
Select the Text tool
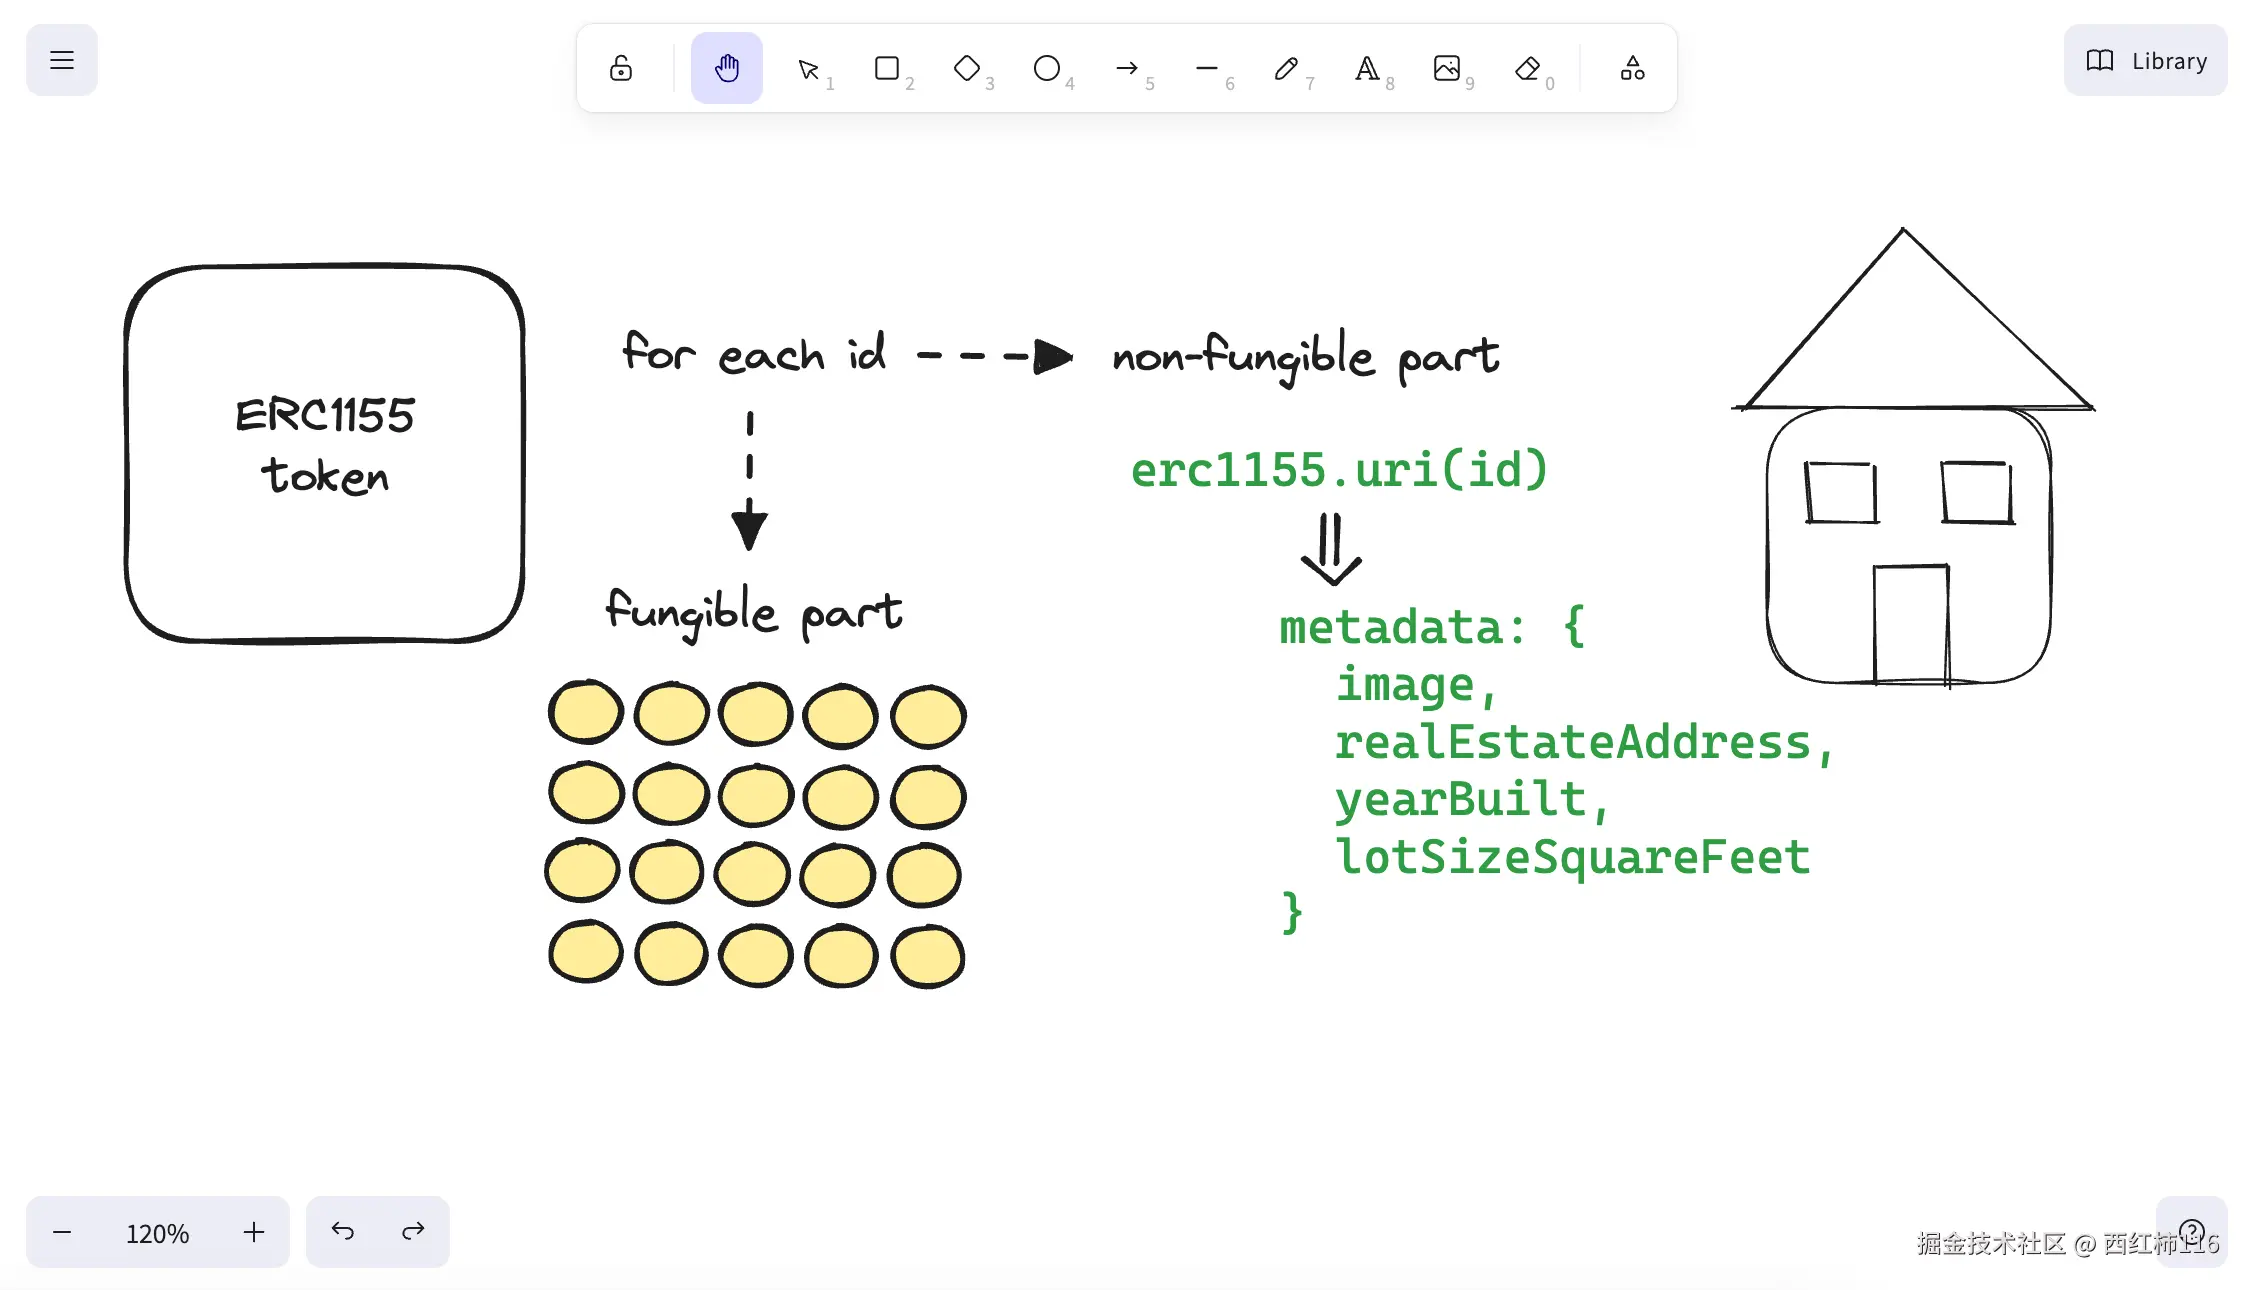pos(1367,68)
